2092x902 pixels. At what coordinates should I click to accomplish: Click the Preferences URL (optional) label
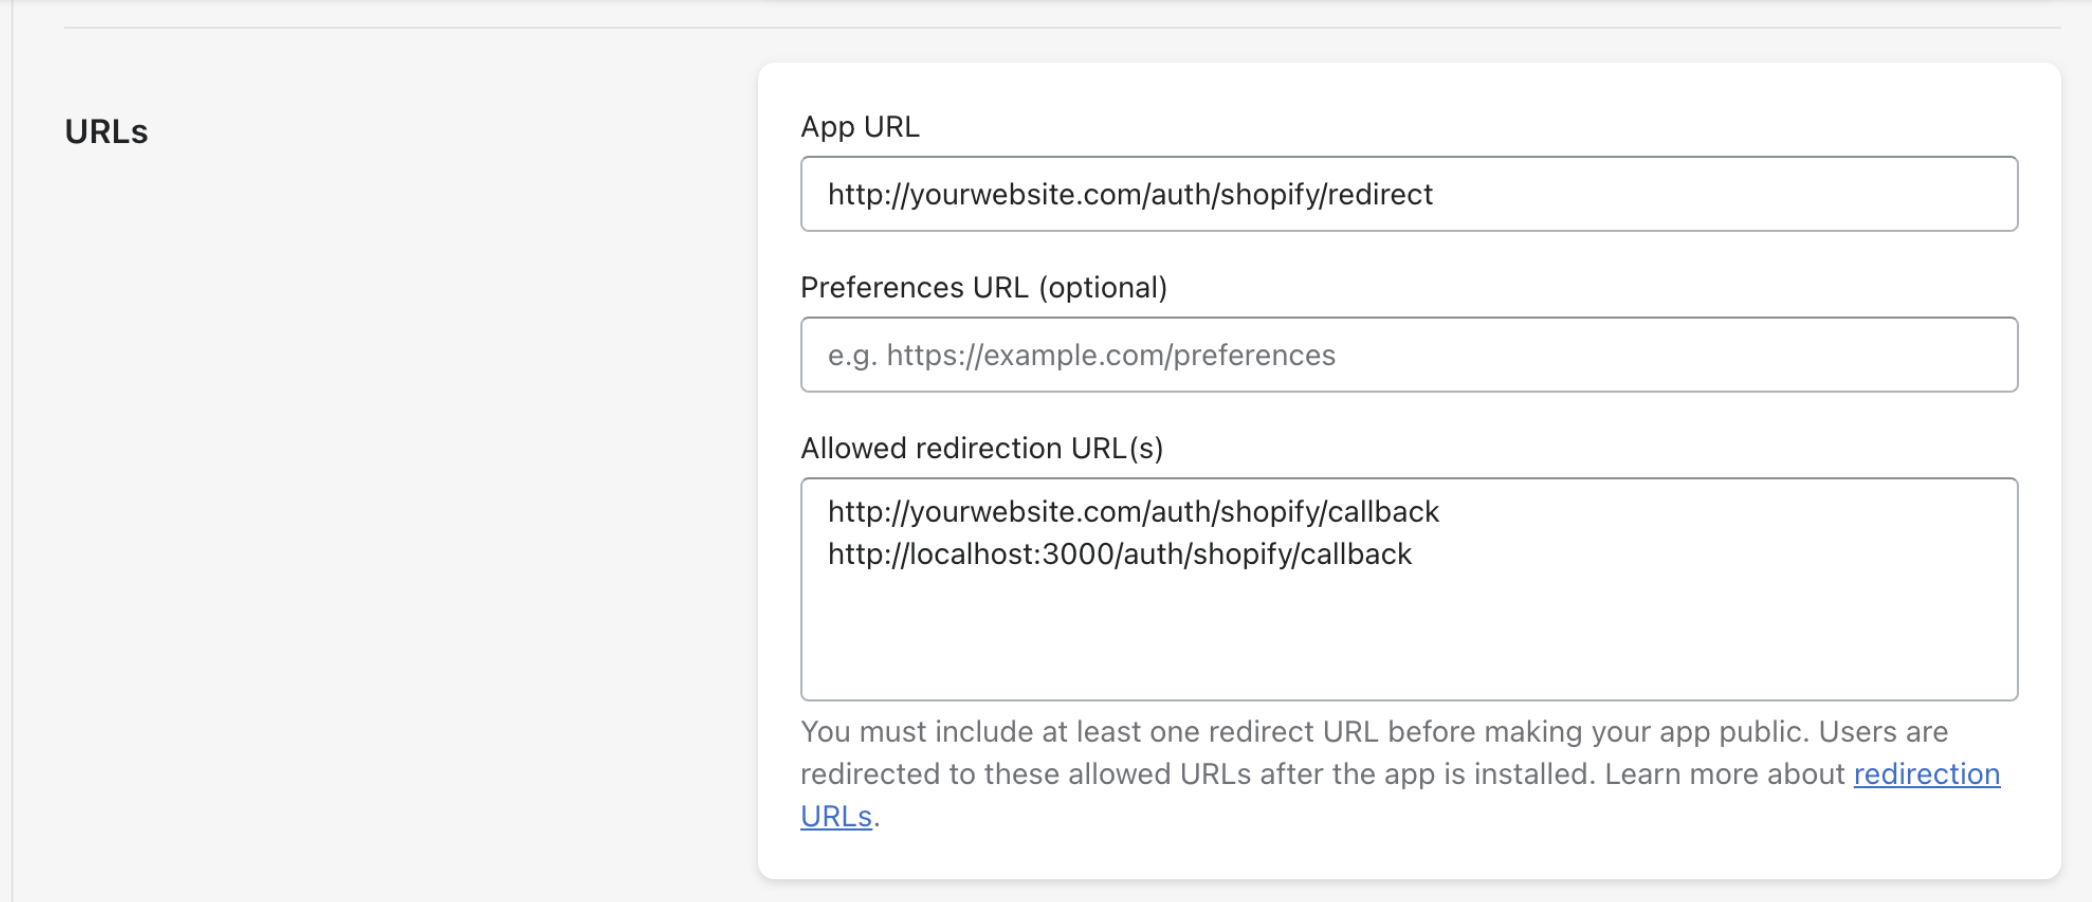coord(984,288)
